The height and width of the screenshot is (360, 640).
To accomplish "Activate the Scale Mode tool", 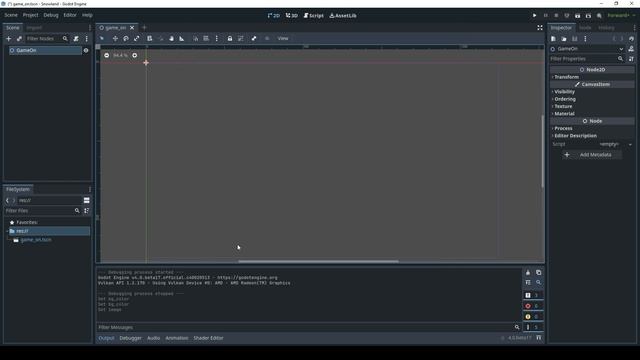I will click(137, 38).
